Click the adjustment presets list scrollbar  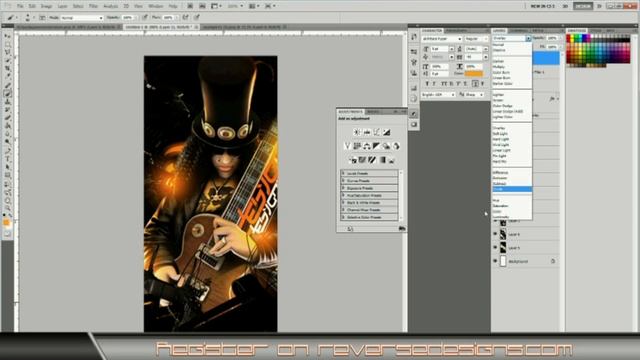pyautogui.click(x=401, y=195)
